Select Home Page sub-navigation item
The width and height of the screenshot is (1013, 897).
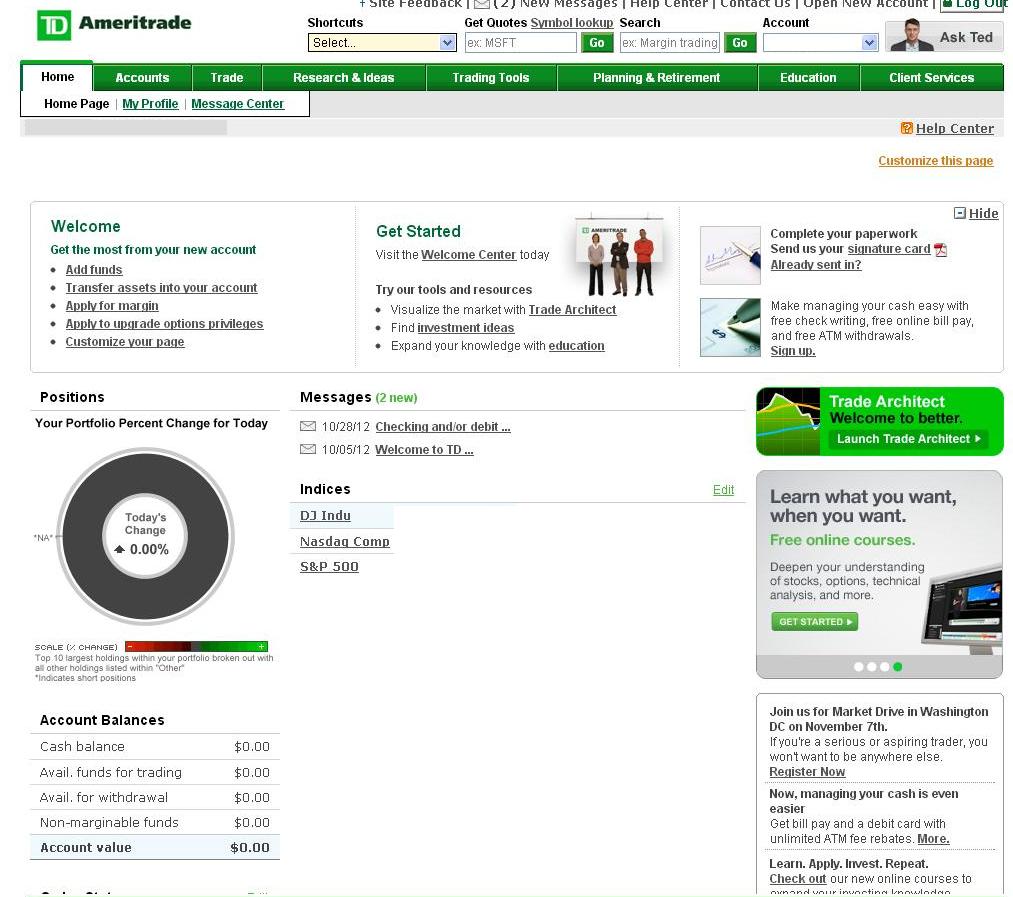76,103
